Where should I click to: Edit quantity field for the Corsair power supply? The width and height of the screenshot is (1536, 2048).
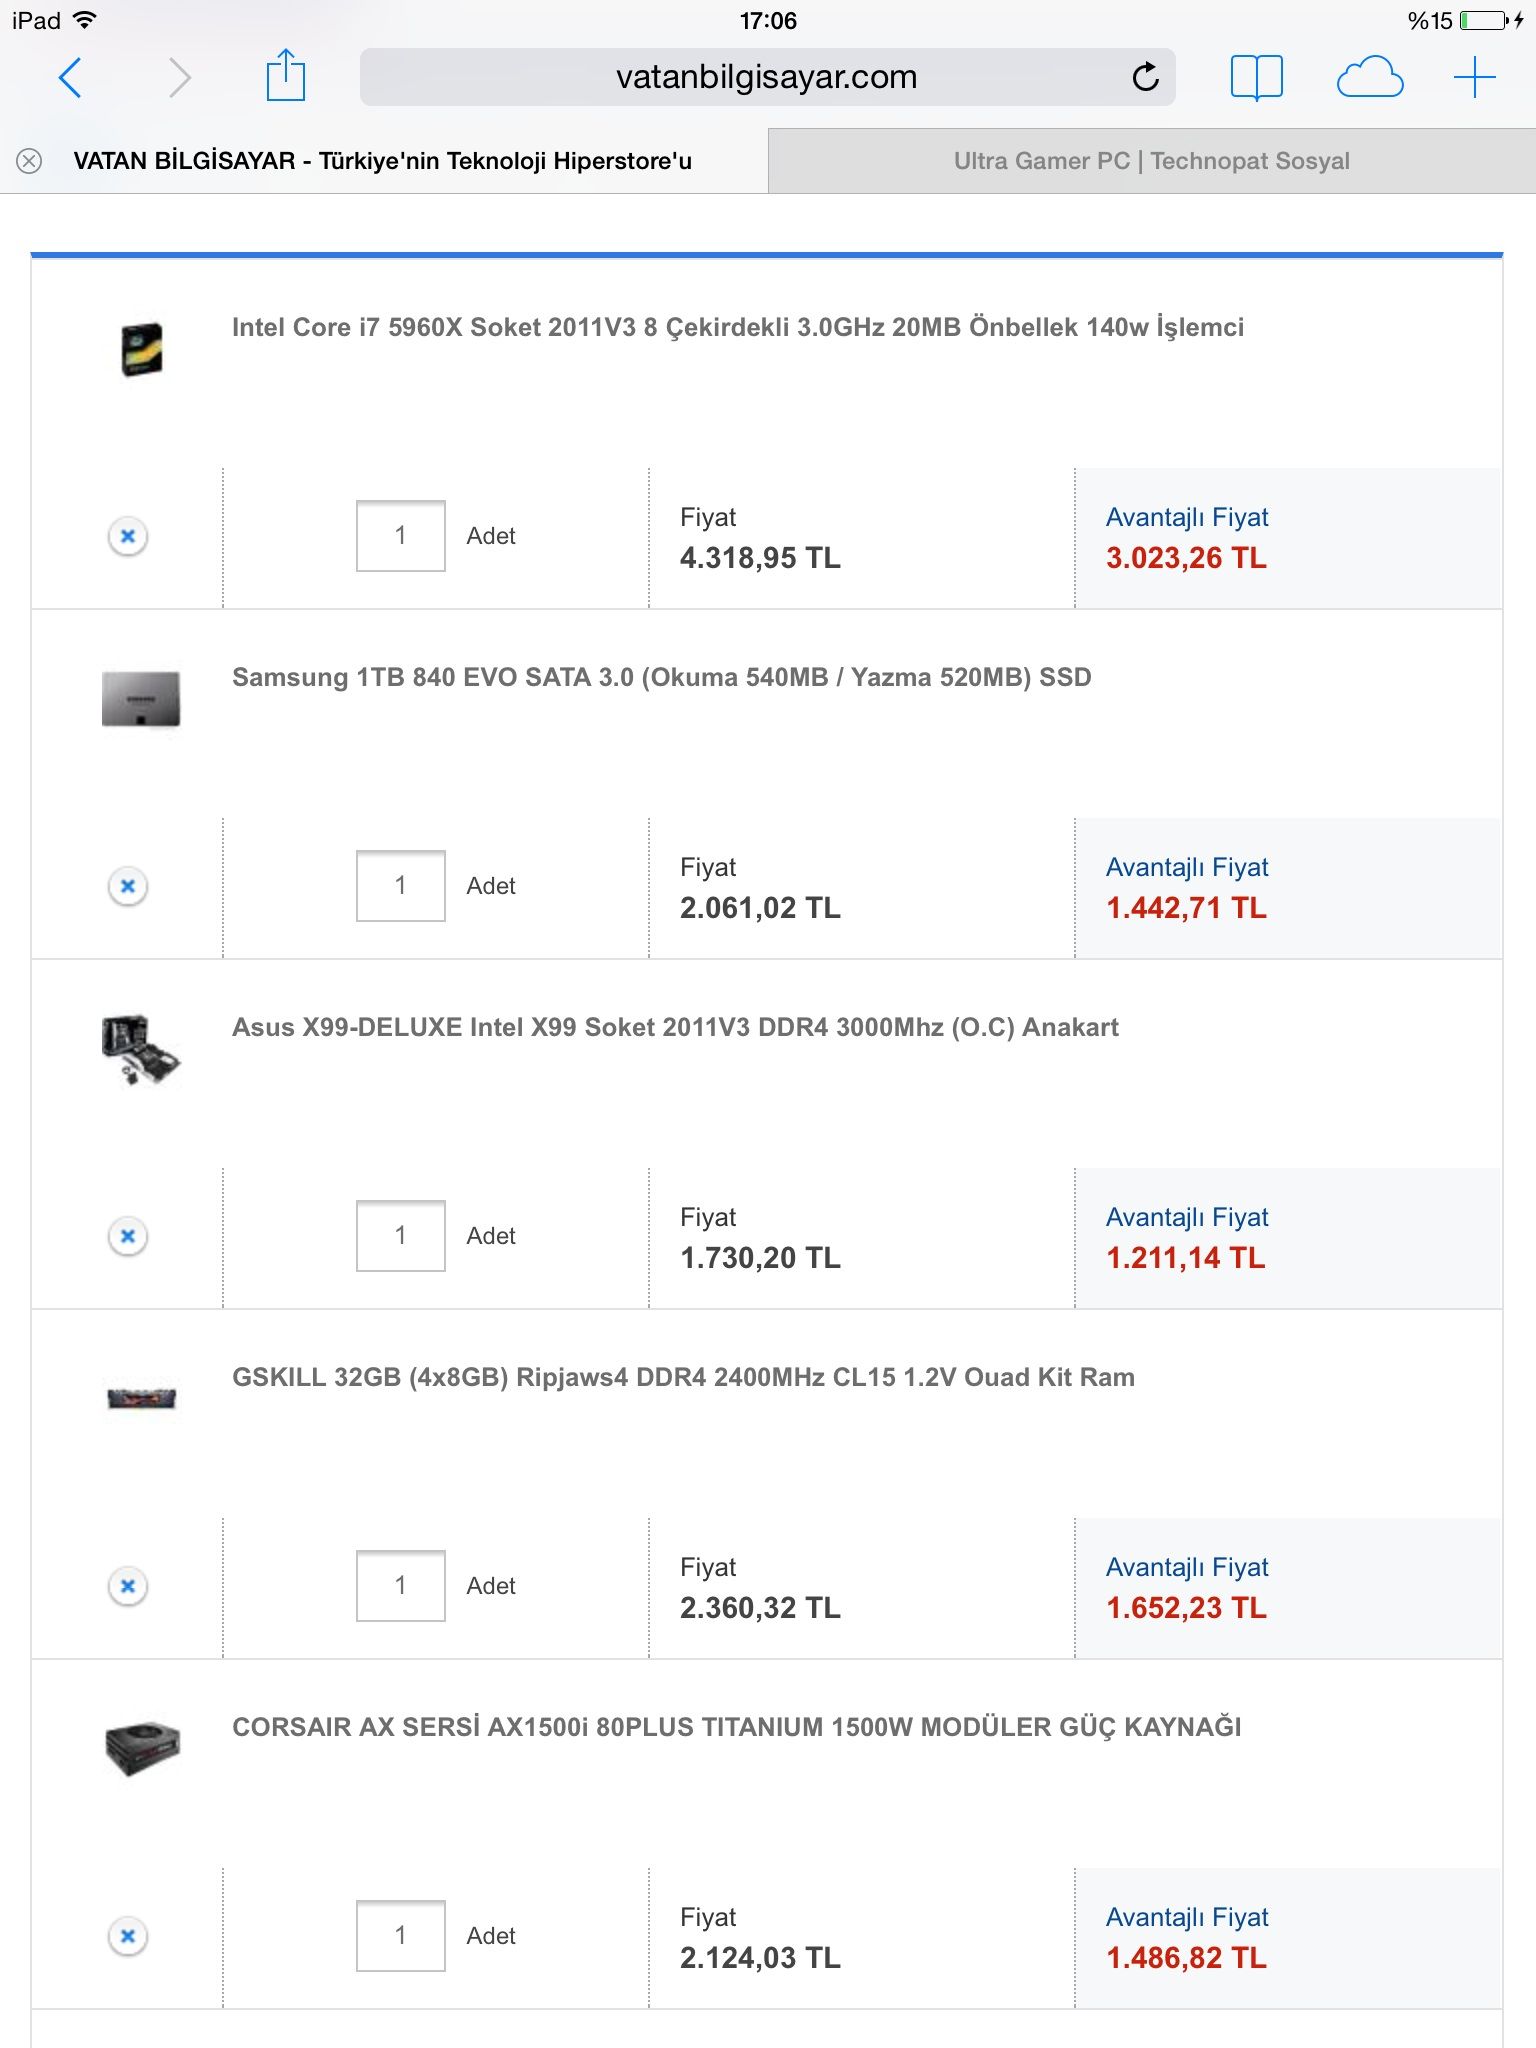400,1936
